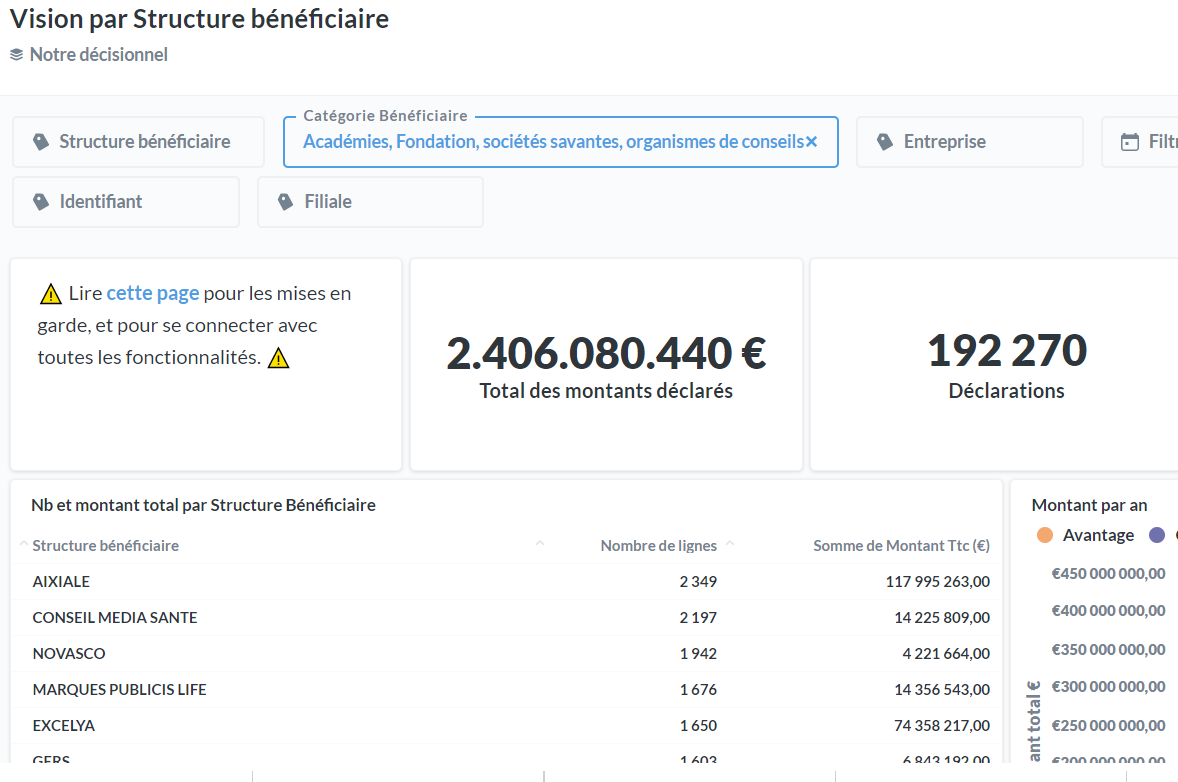Click the warning icon before 'Lire'
Viewport: 1178px width, 782px height.
(51, 294)
